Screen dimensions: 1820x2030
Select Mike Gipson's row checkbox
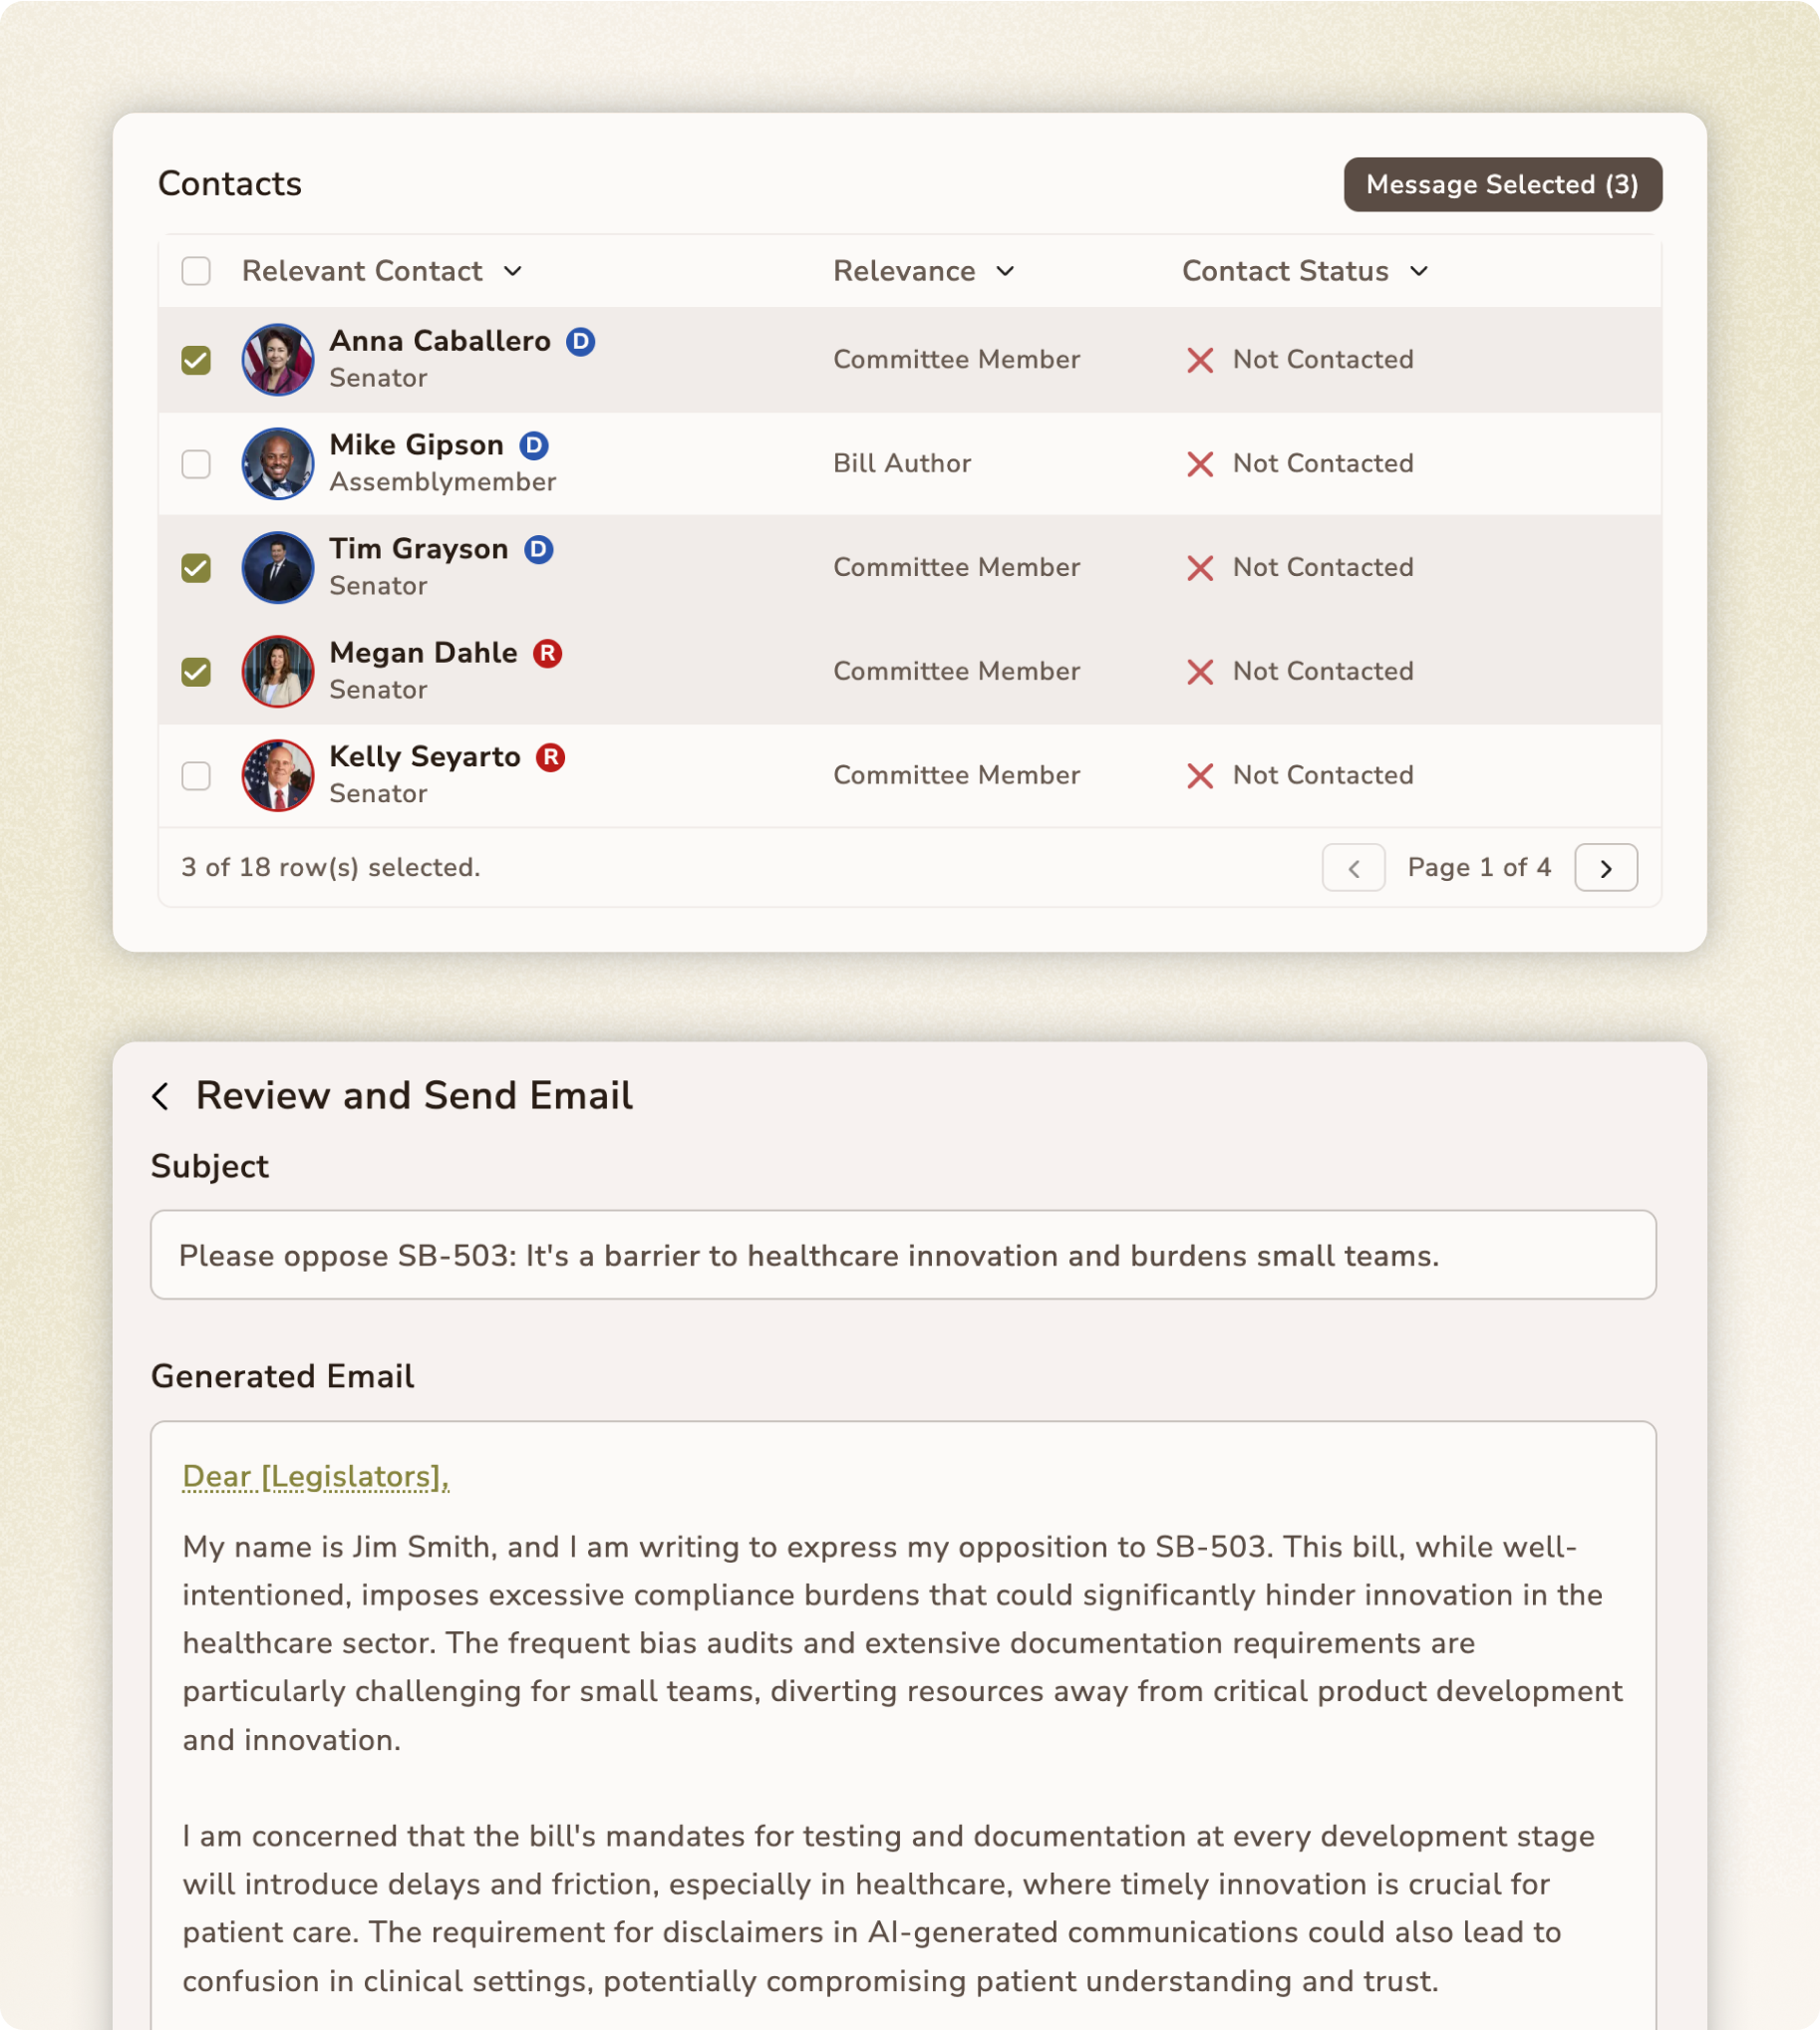coord(196,464)
